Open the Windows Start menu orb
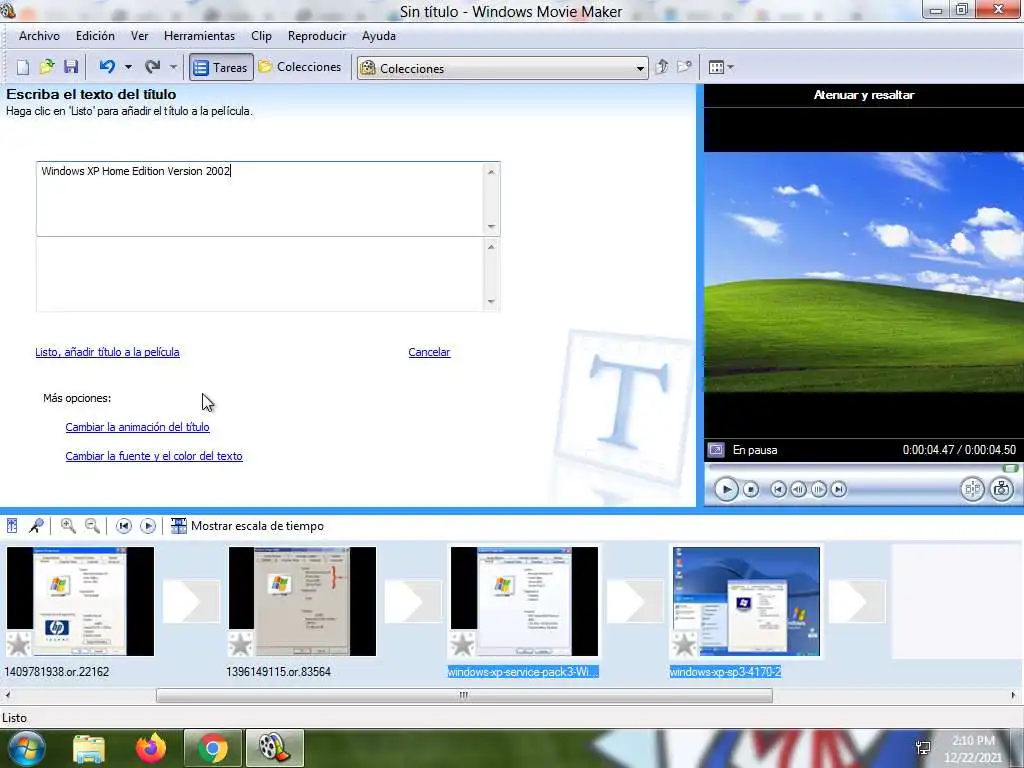 tap(25, 748)
